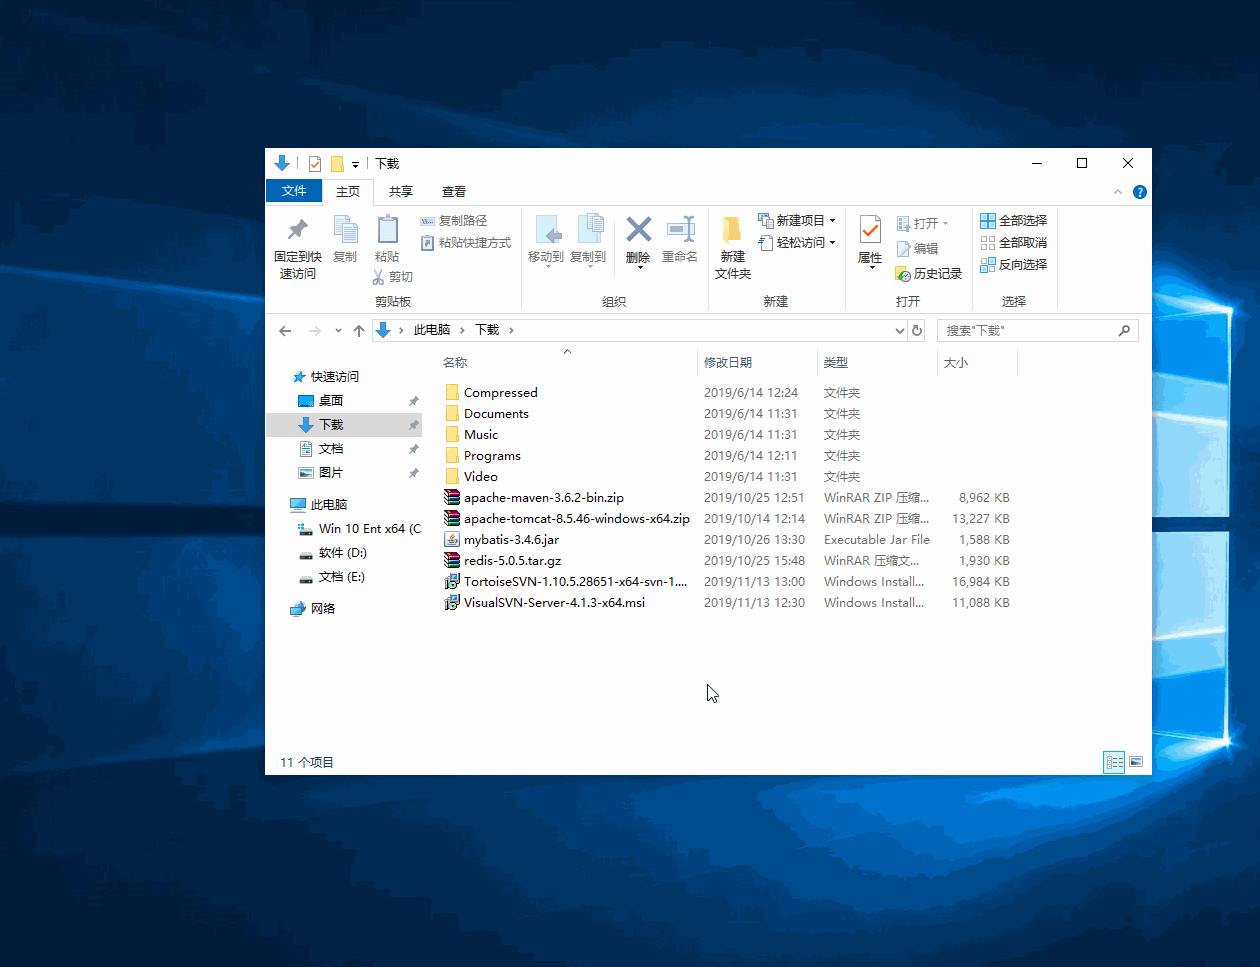This screenshot has height=967, width=1260.
Task: Collapse the ribbon with the chevron
Action: coord(1118,192)
